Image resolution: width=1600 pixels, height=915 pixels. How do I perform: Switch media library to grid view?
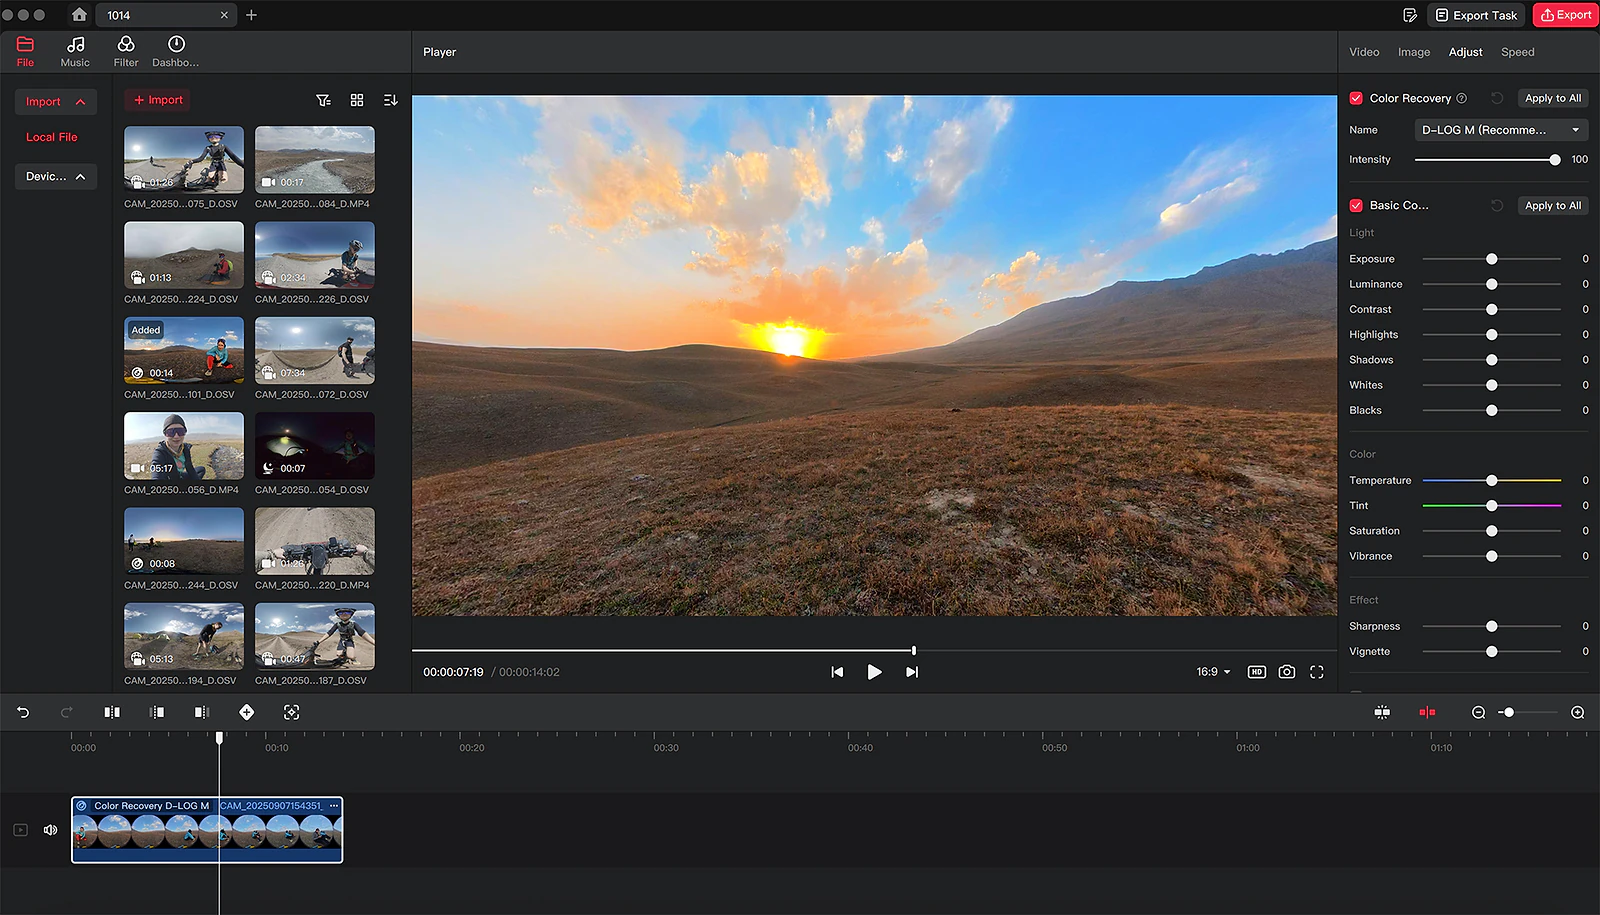[357, 100]
